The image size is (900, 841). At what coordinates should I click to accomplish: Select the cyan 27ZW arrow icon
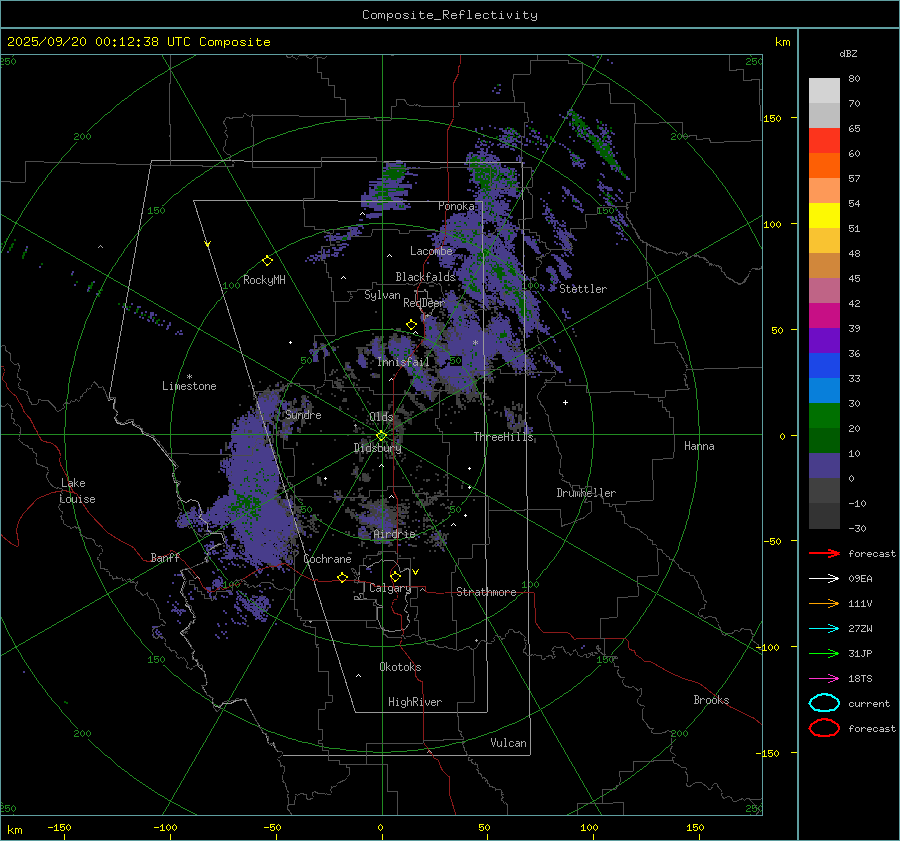tap(824, 628)
